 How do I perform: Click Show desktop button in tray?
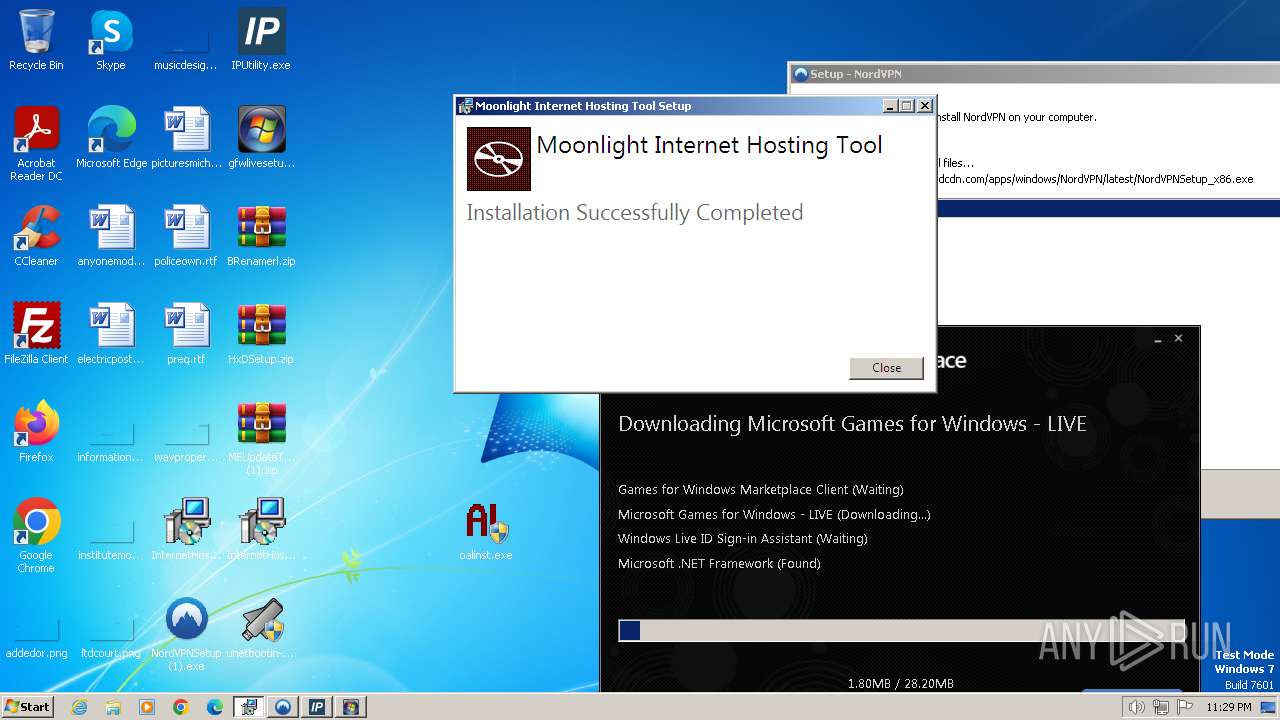[x=1268, y=707]
